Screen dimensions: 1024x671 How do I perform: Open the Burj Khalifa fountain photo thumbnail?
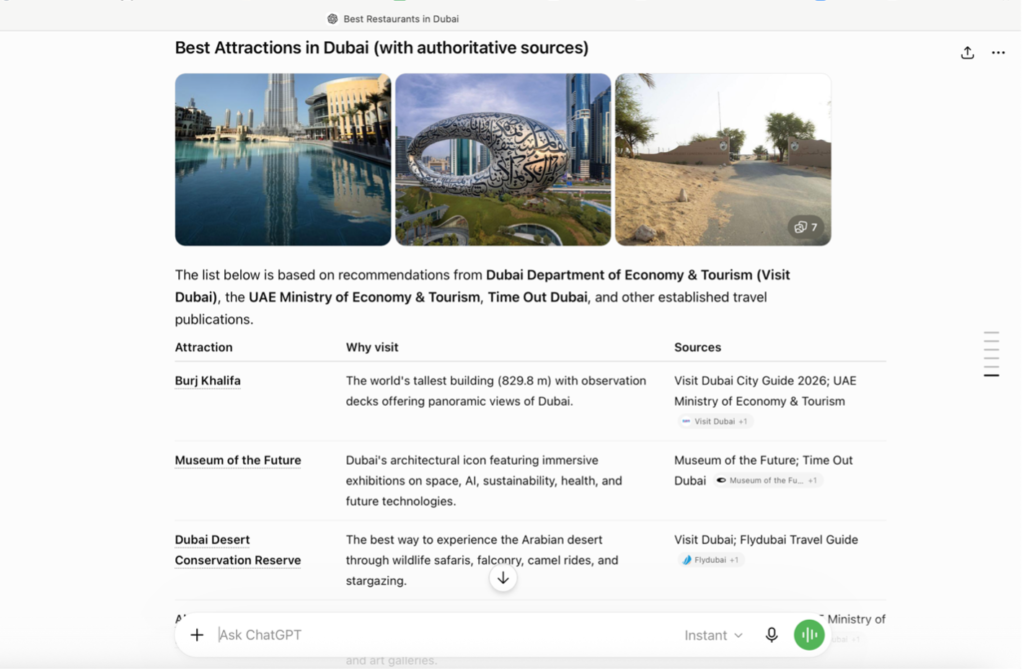[x=283, y=160]
